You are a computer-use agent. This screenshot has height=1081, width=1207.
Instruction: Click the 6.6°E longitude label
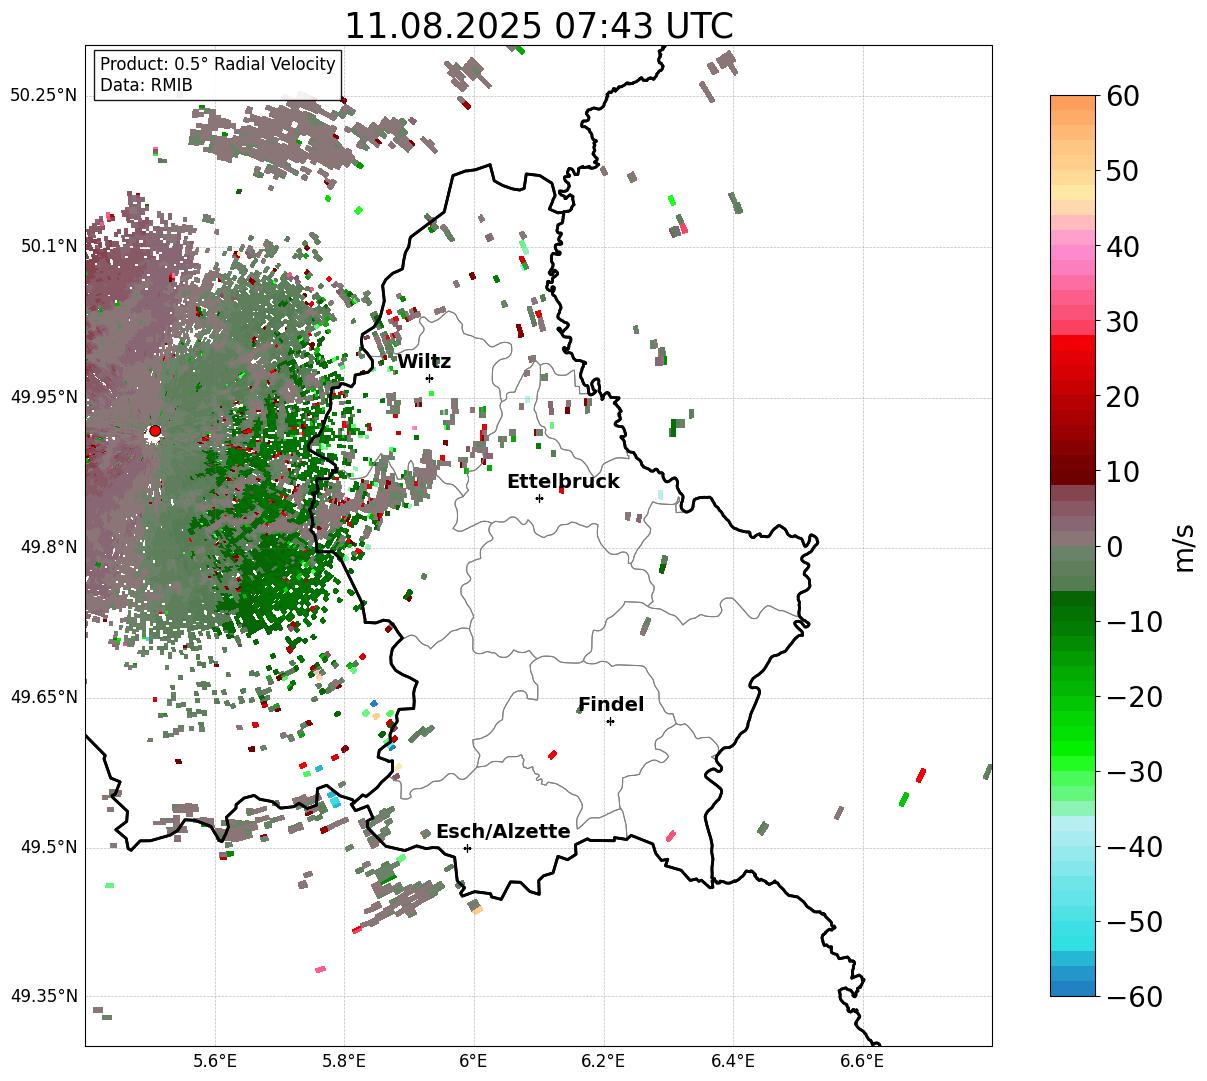[862, 1061]
